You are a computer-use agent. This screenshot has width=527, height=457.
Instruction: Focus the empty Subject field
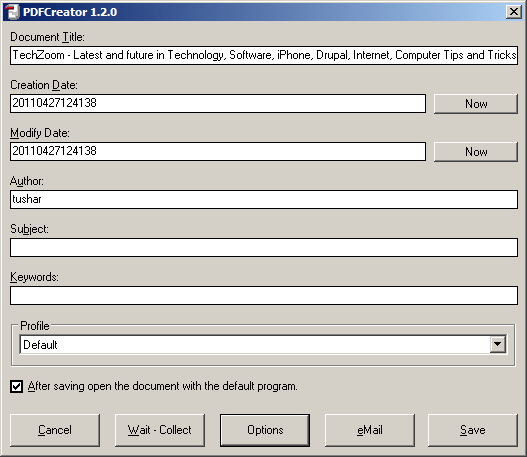[264, 248]
